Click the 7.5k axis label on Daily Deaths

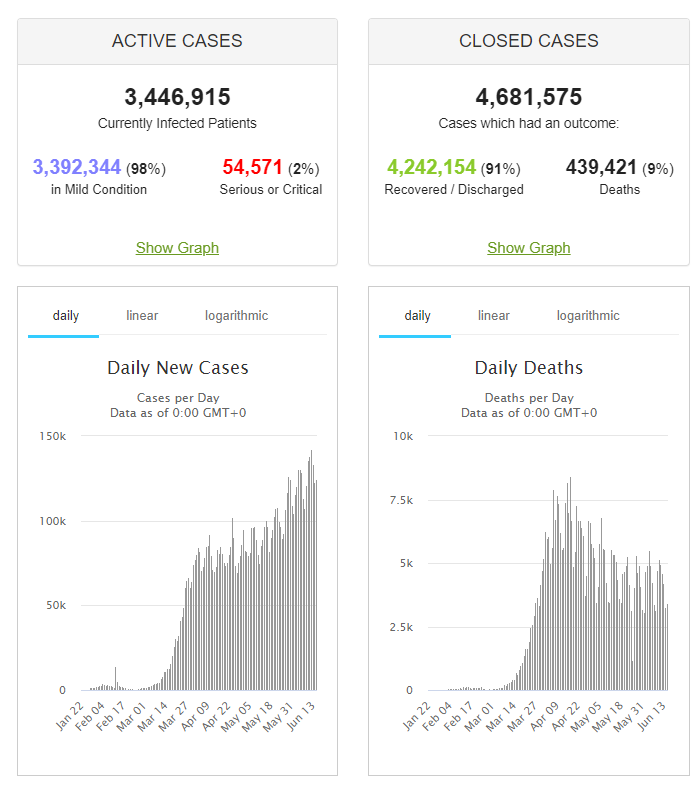coord(402,500)
